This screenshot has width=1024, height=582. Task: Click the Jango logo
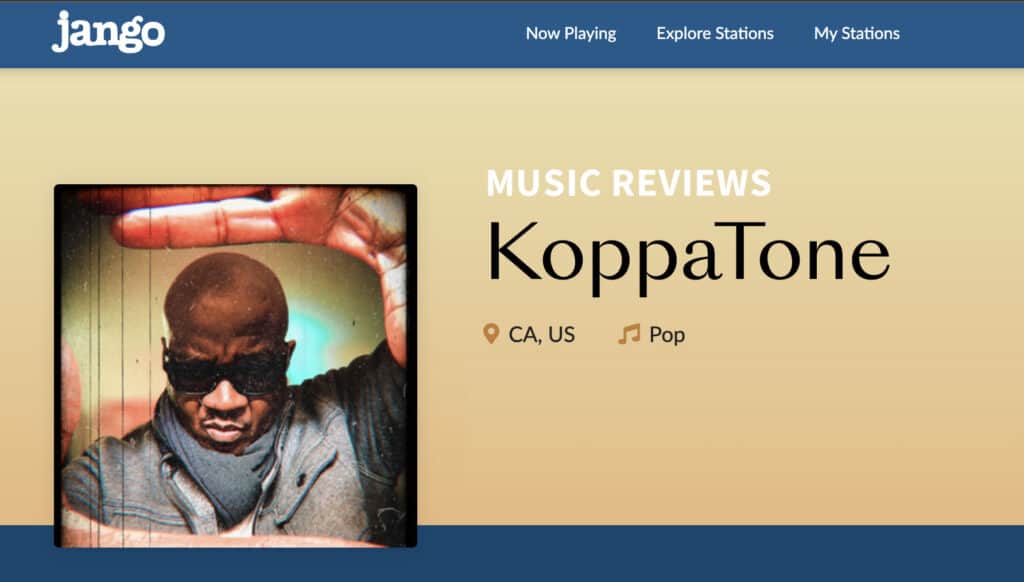108,32
